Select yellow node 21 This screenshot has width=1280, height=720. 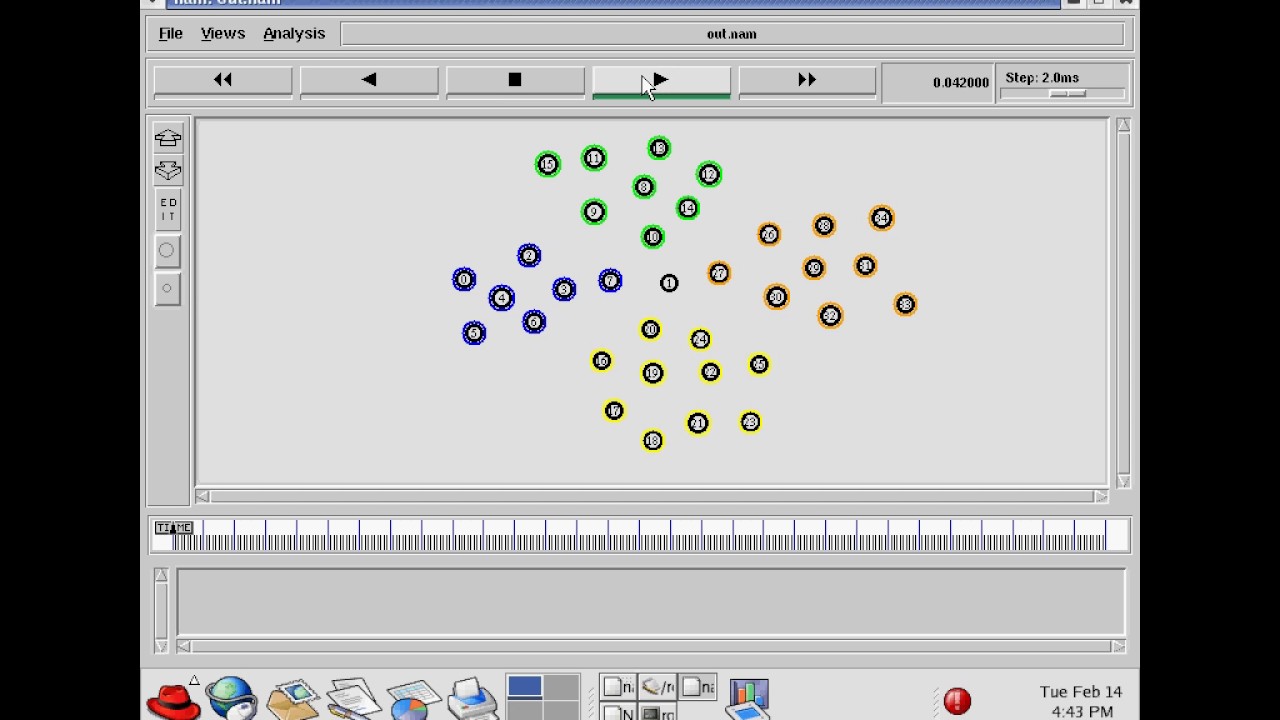point(698,424)
